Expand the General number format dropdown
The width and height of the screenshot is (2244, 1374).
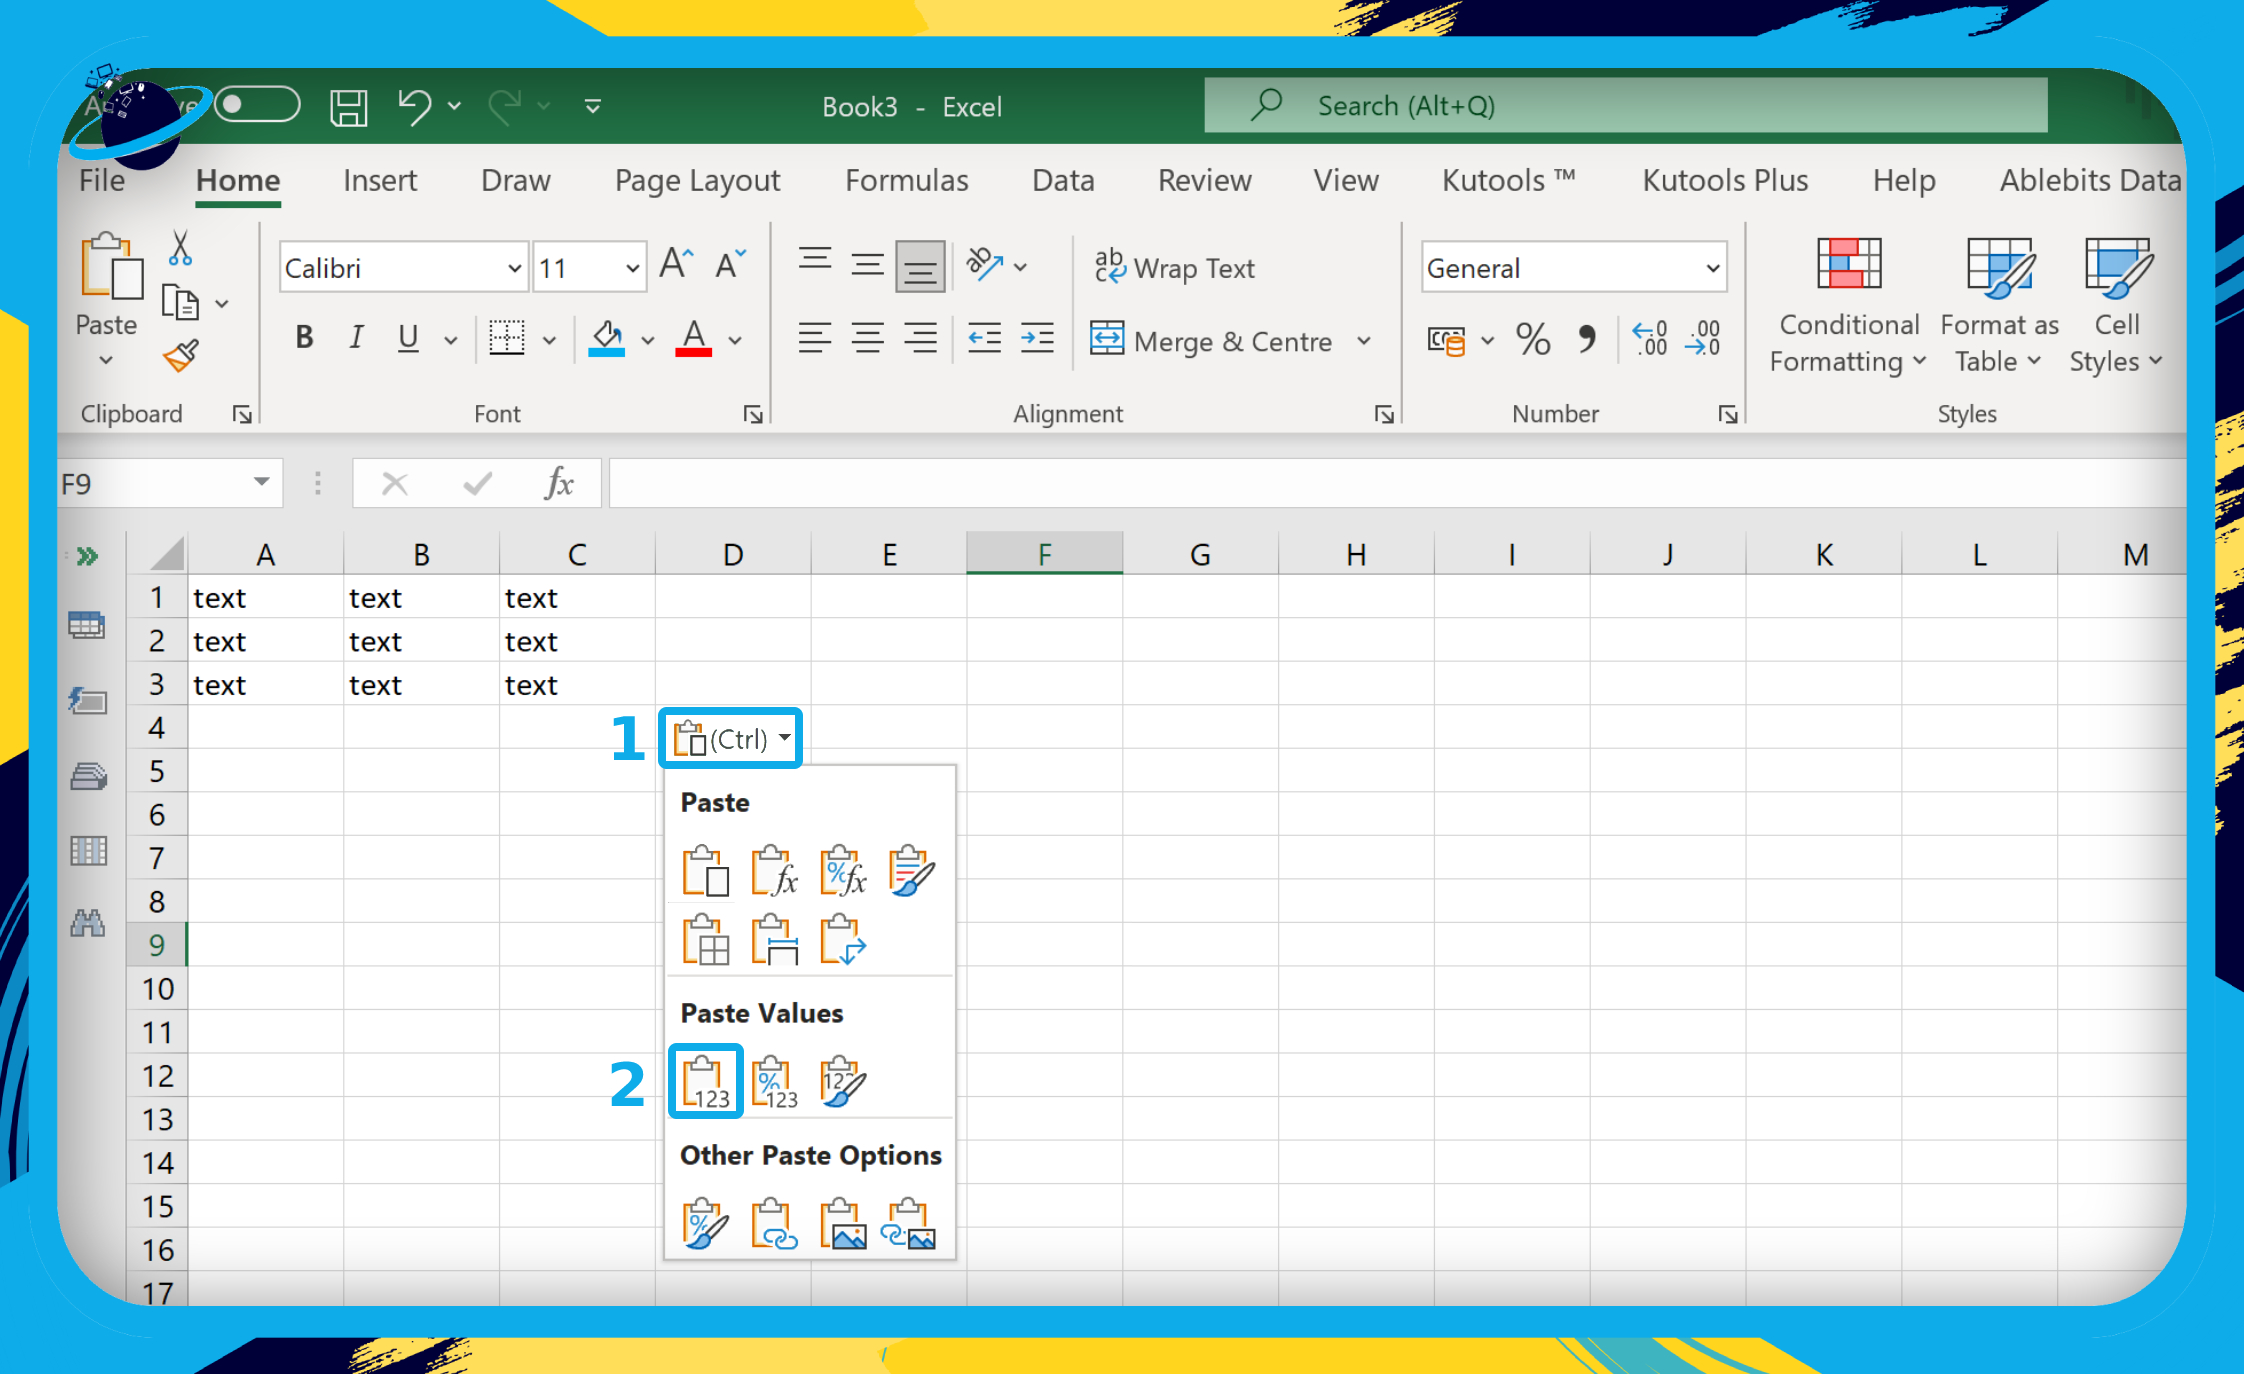(x=1712, y=268)
